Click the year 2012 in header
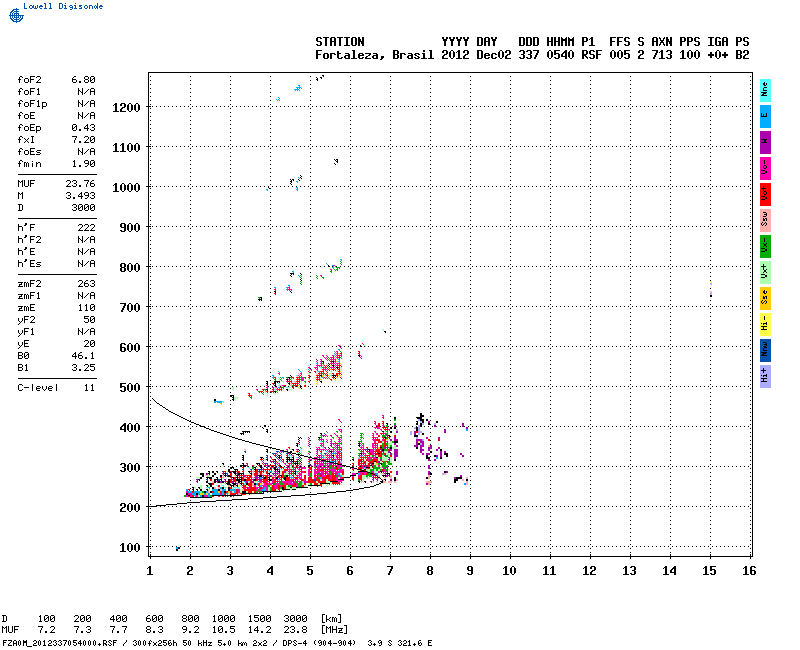The height and width of the screenshot is (650, 800). [455, 55]
